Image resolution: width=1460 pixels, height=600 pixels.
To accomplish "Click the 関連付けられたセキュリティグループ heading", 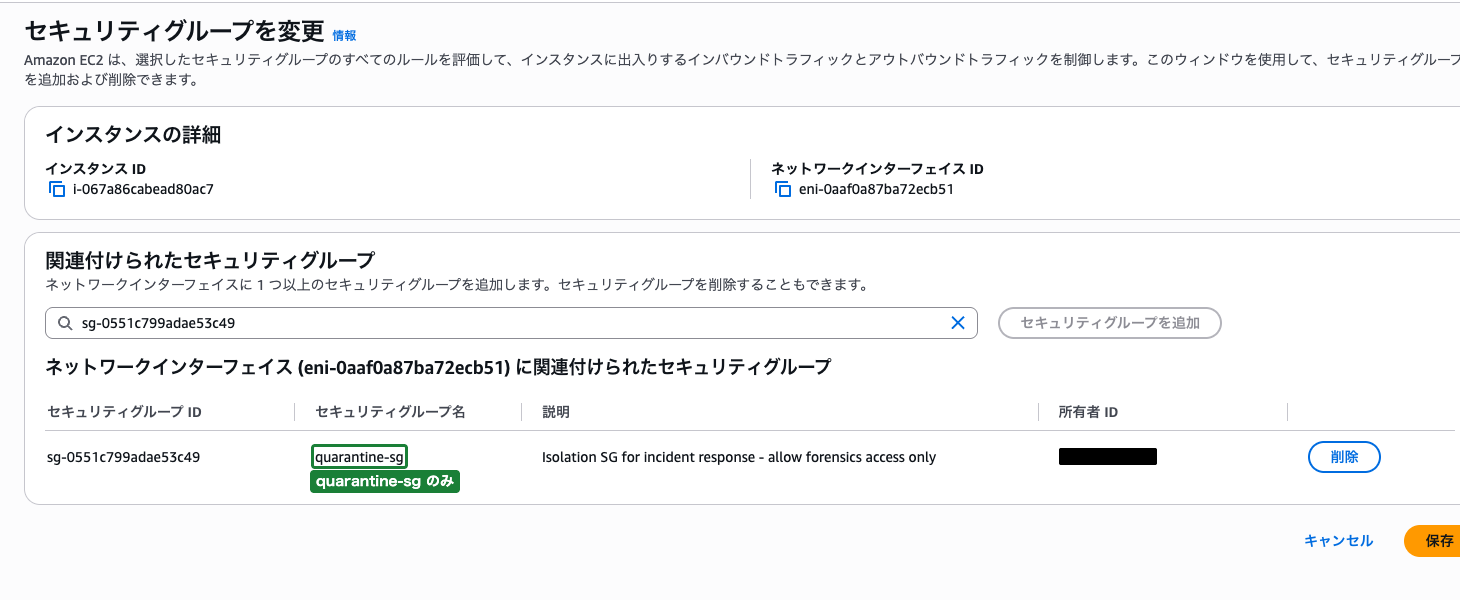I will [210, 261].
